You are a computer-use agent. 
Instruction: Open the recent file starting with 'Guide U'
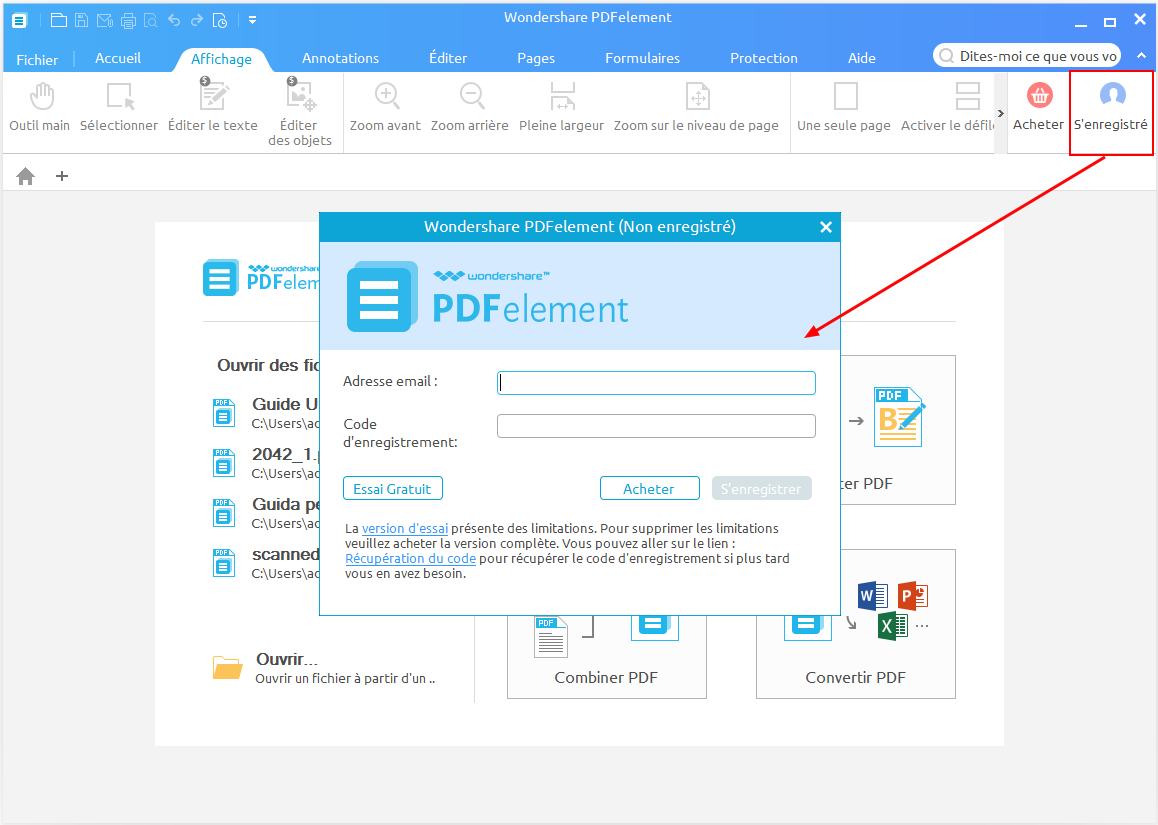coord(266,413)
